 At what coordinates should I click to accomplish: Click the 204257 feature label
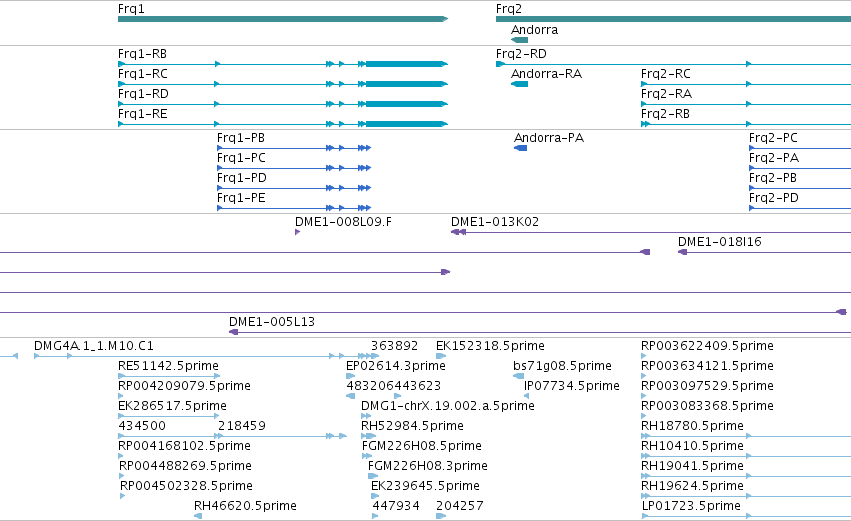click(x=460, y=506)
